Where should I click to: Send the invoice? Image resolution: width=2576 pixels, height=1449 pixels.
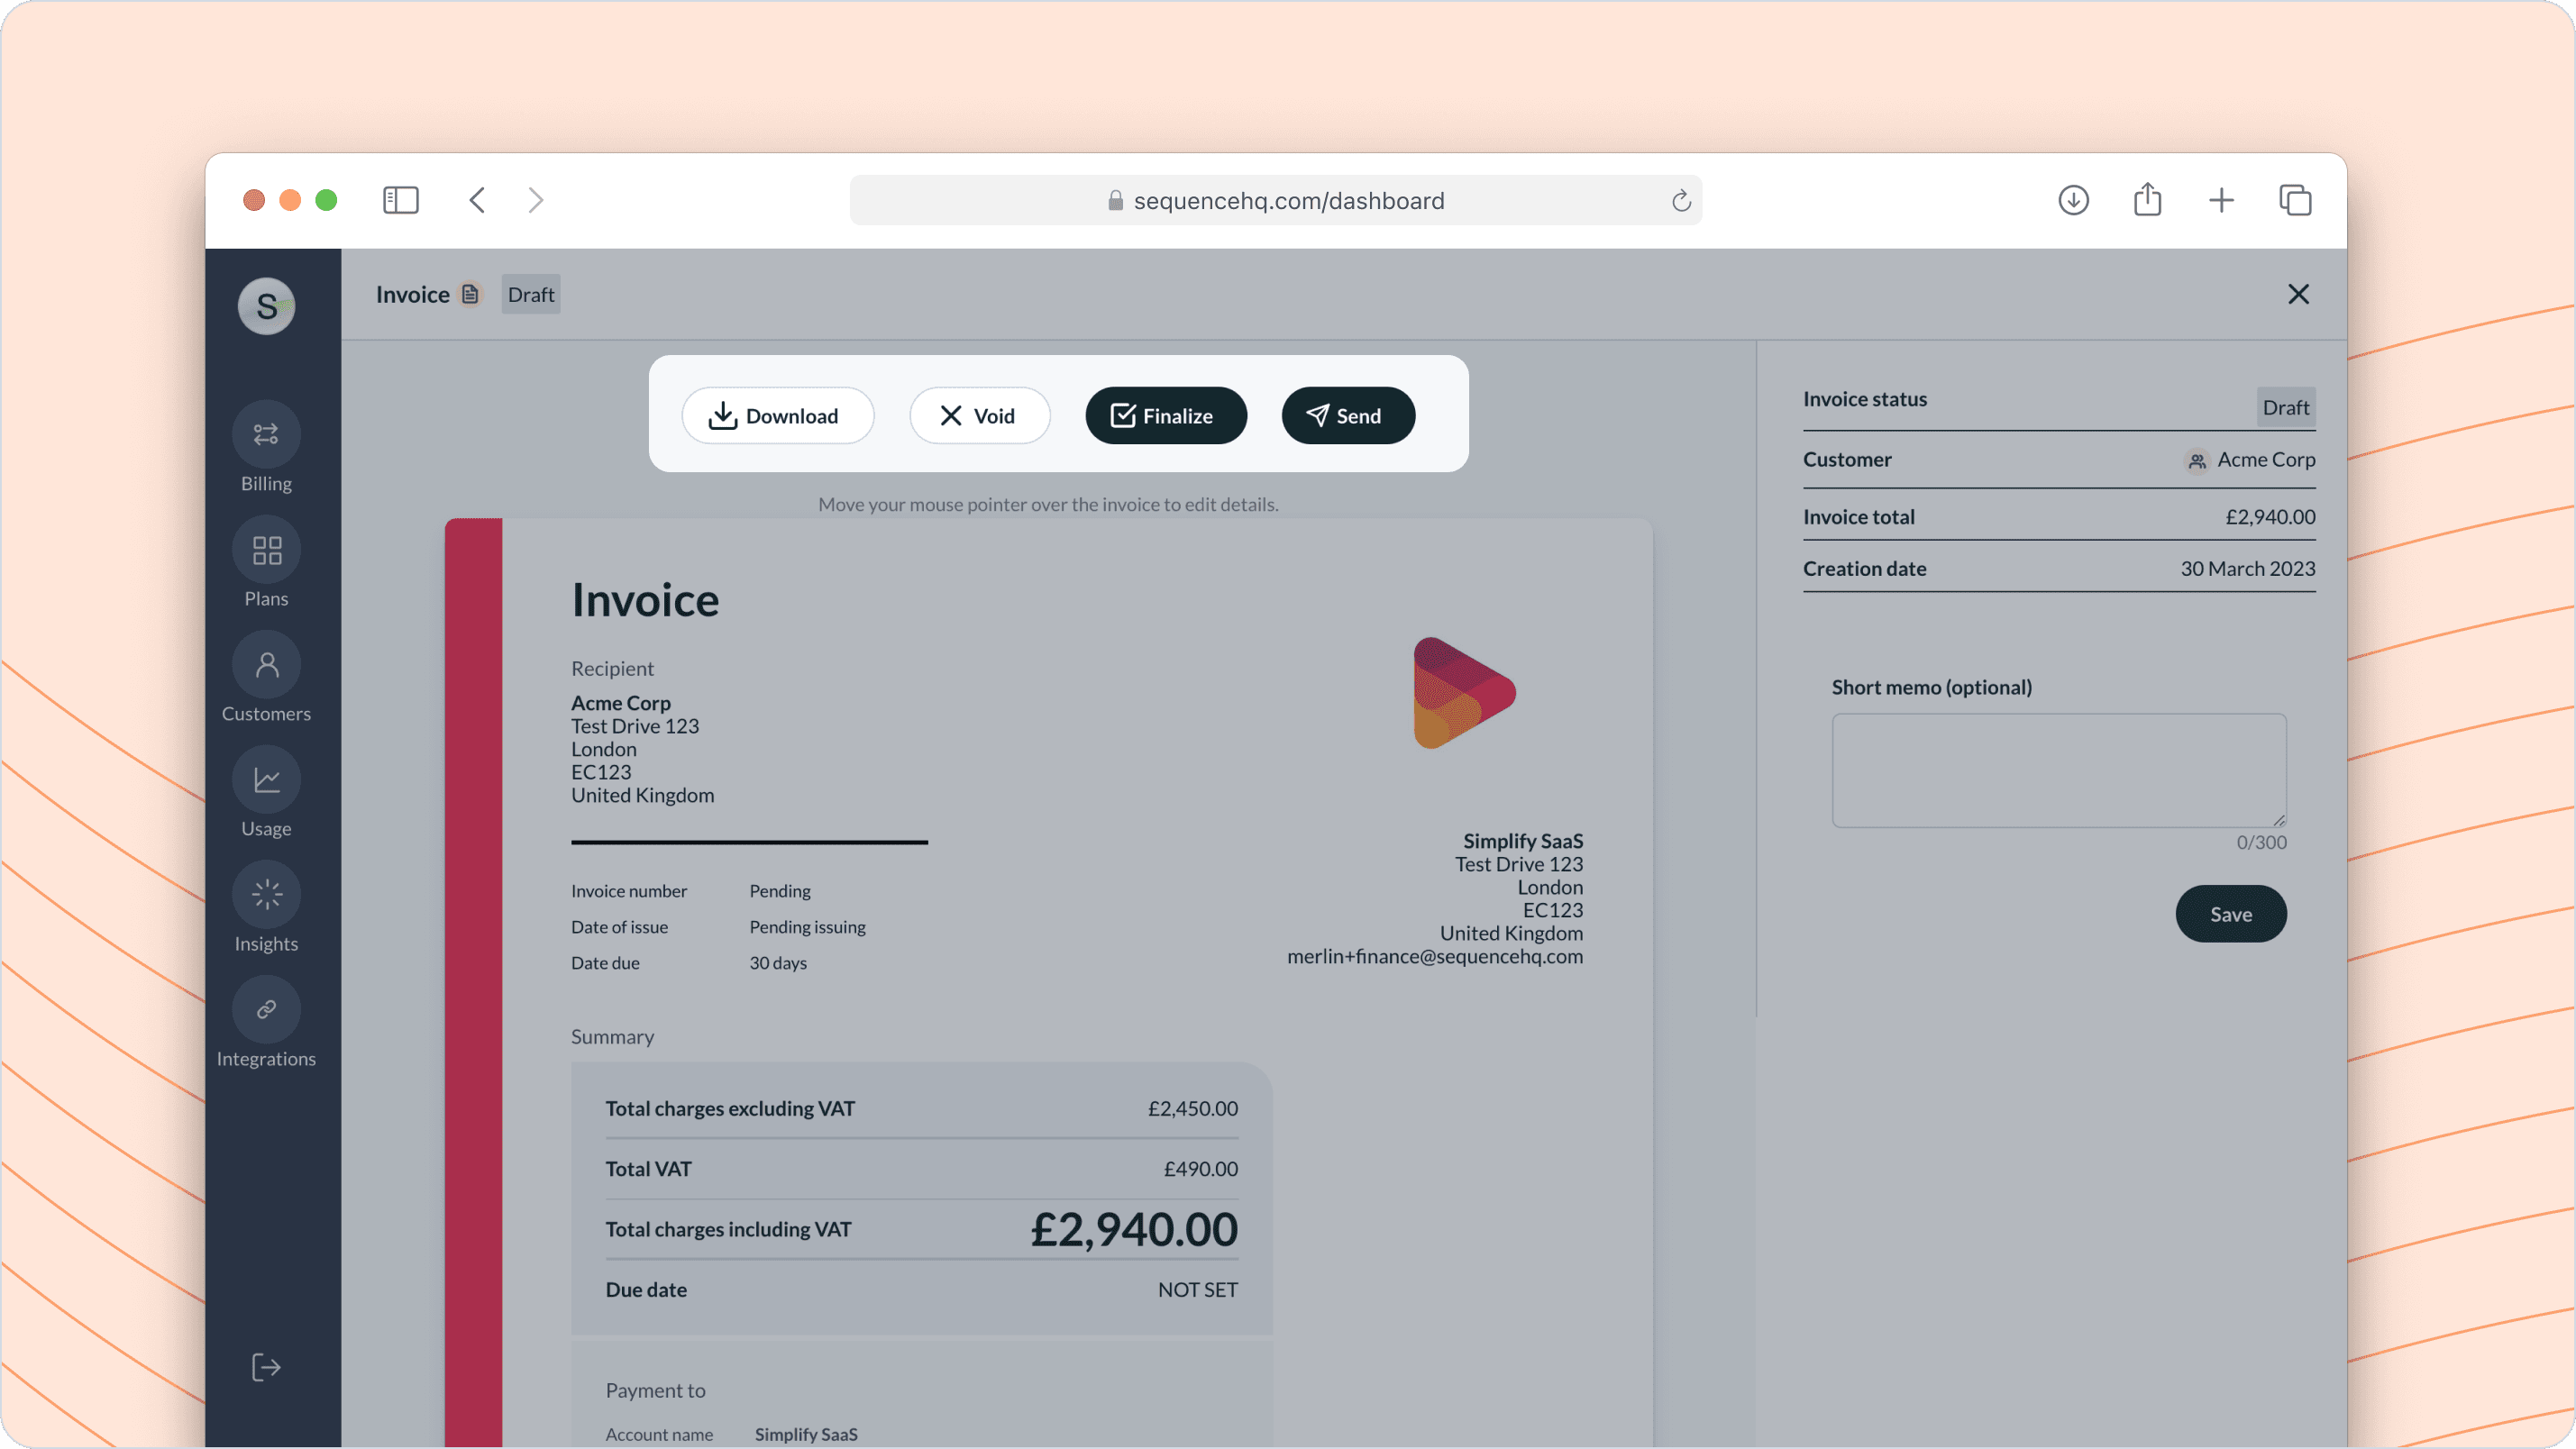(1347, 416)
